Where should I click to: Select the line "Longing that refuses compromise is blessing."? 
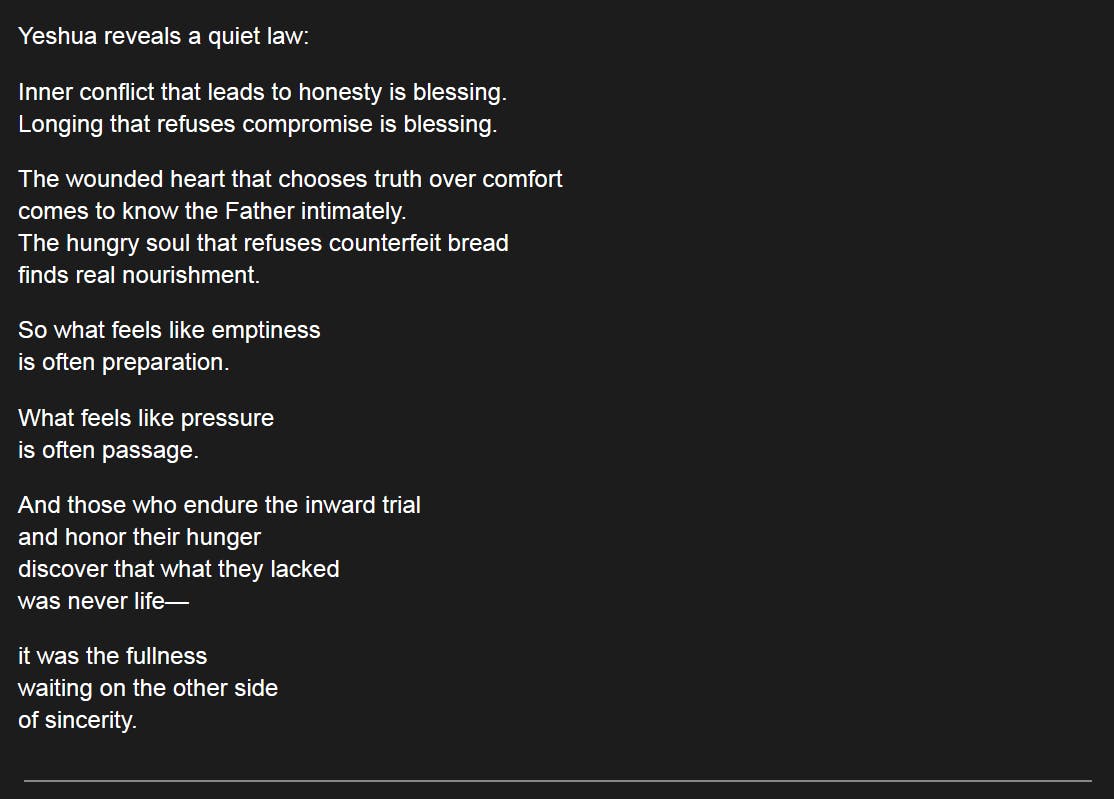point(257,125)
